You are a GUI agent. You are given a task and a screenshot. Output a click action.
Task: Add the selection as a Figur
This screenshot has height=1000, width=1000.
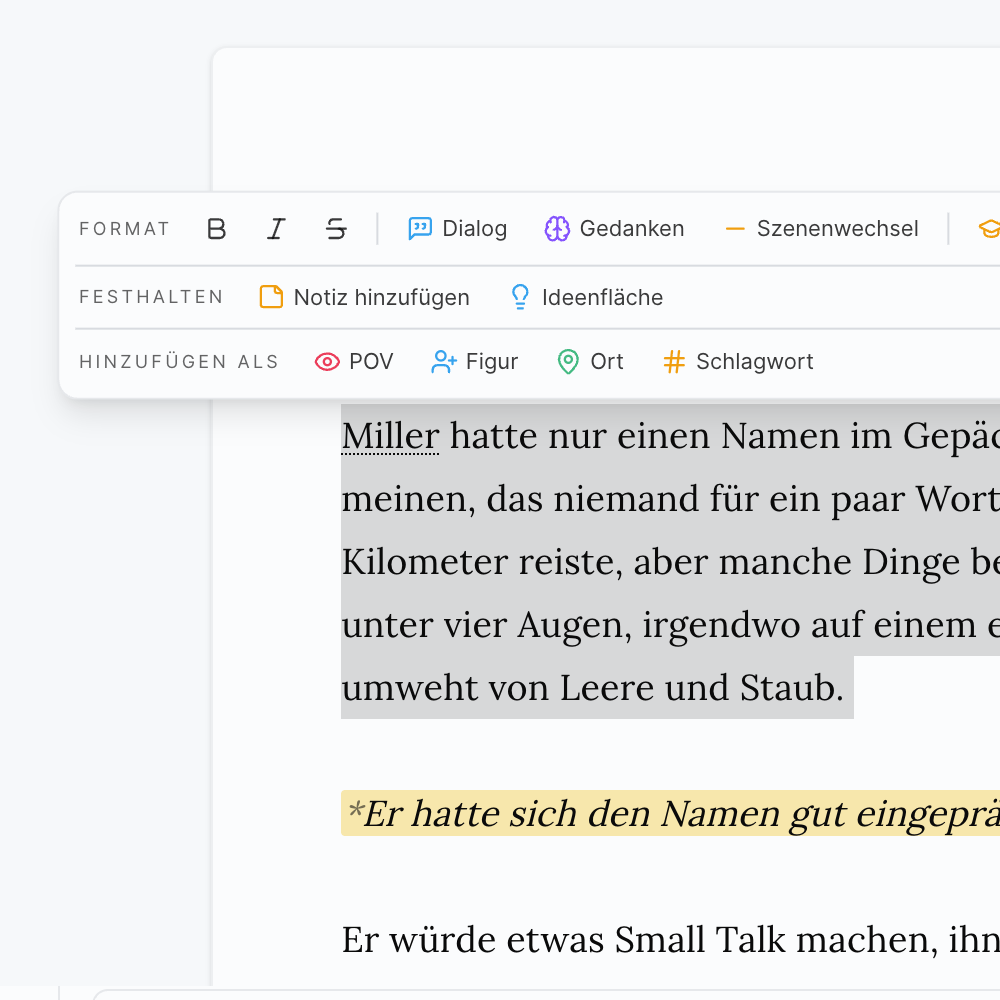474,362
